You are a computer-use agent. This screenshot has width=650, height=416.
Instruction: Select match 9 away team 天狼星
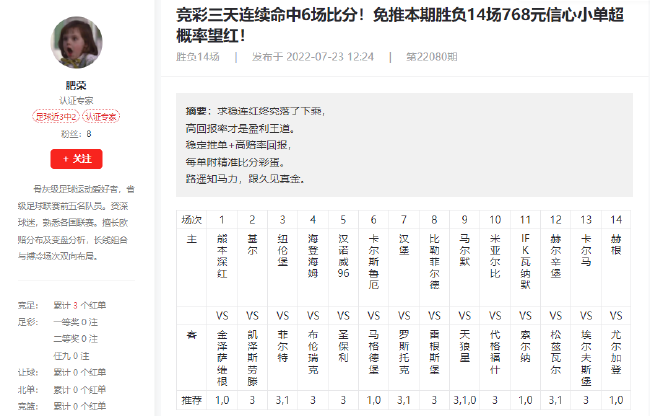[465, 346]
